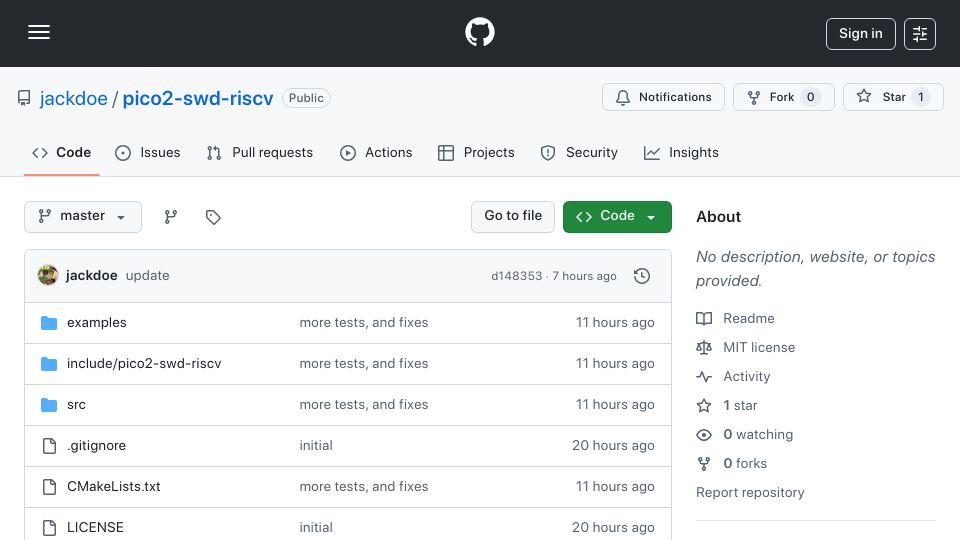Click the Activity pulse icon

click(704, 377)
